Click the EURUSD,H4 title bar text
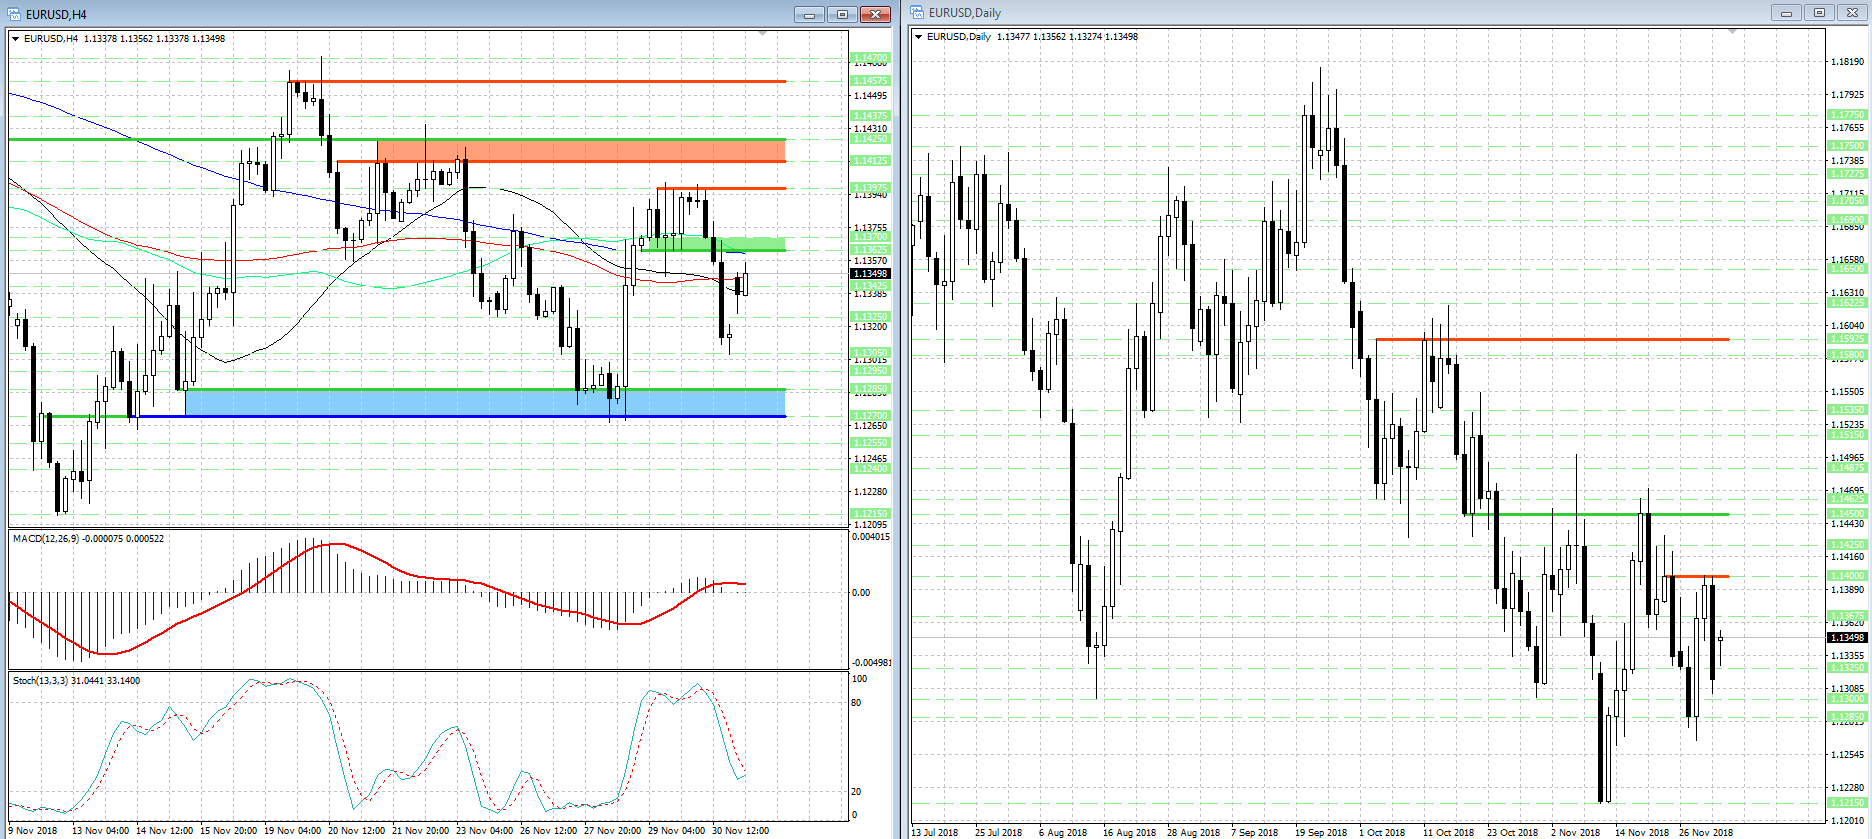This screenshot has width=1872, height=839. pos(56,14)
